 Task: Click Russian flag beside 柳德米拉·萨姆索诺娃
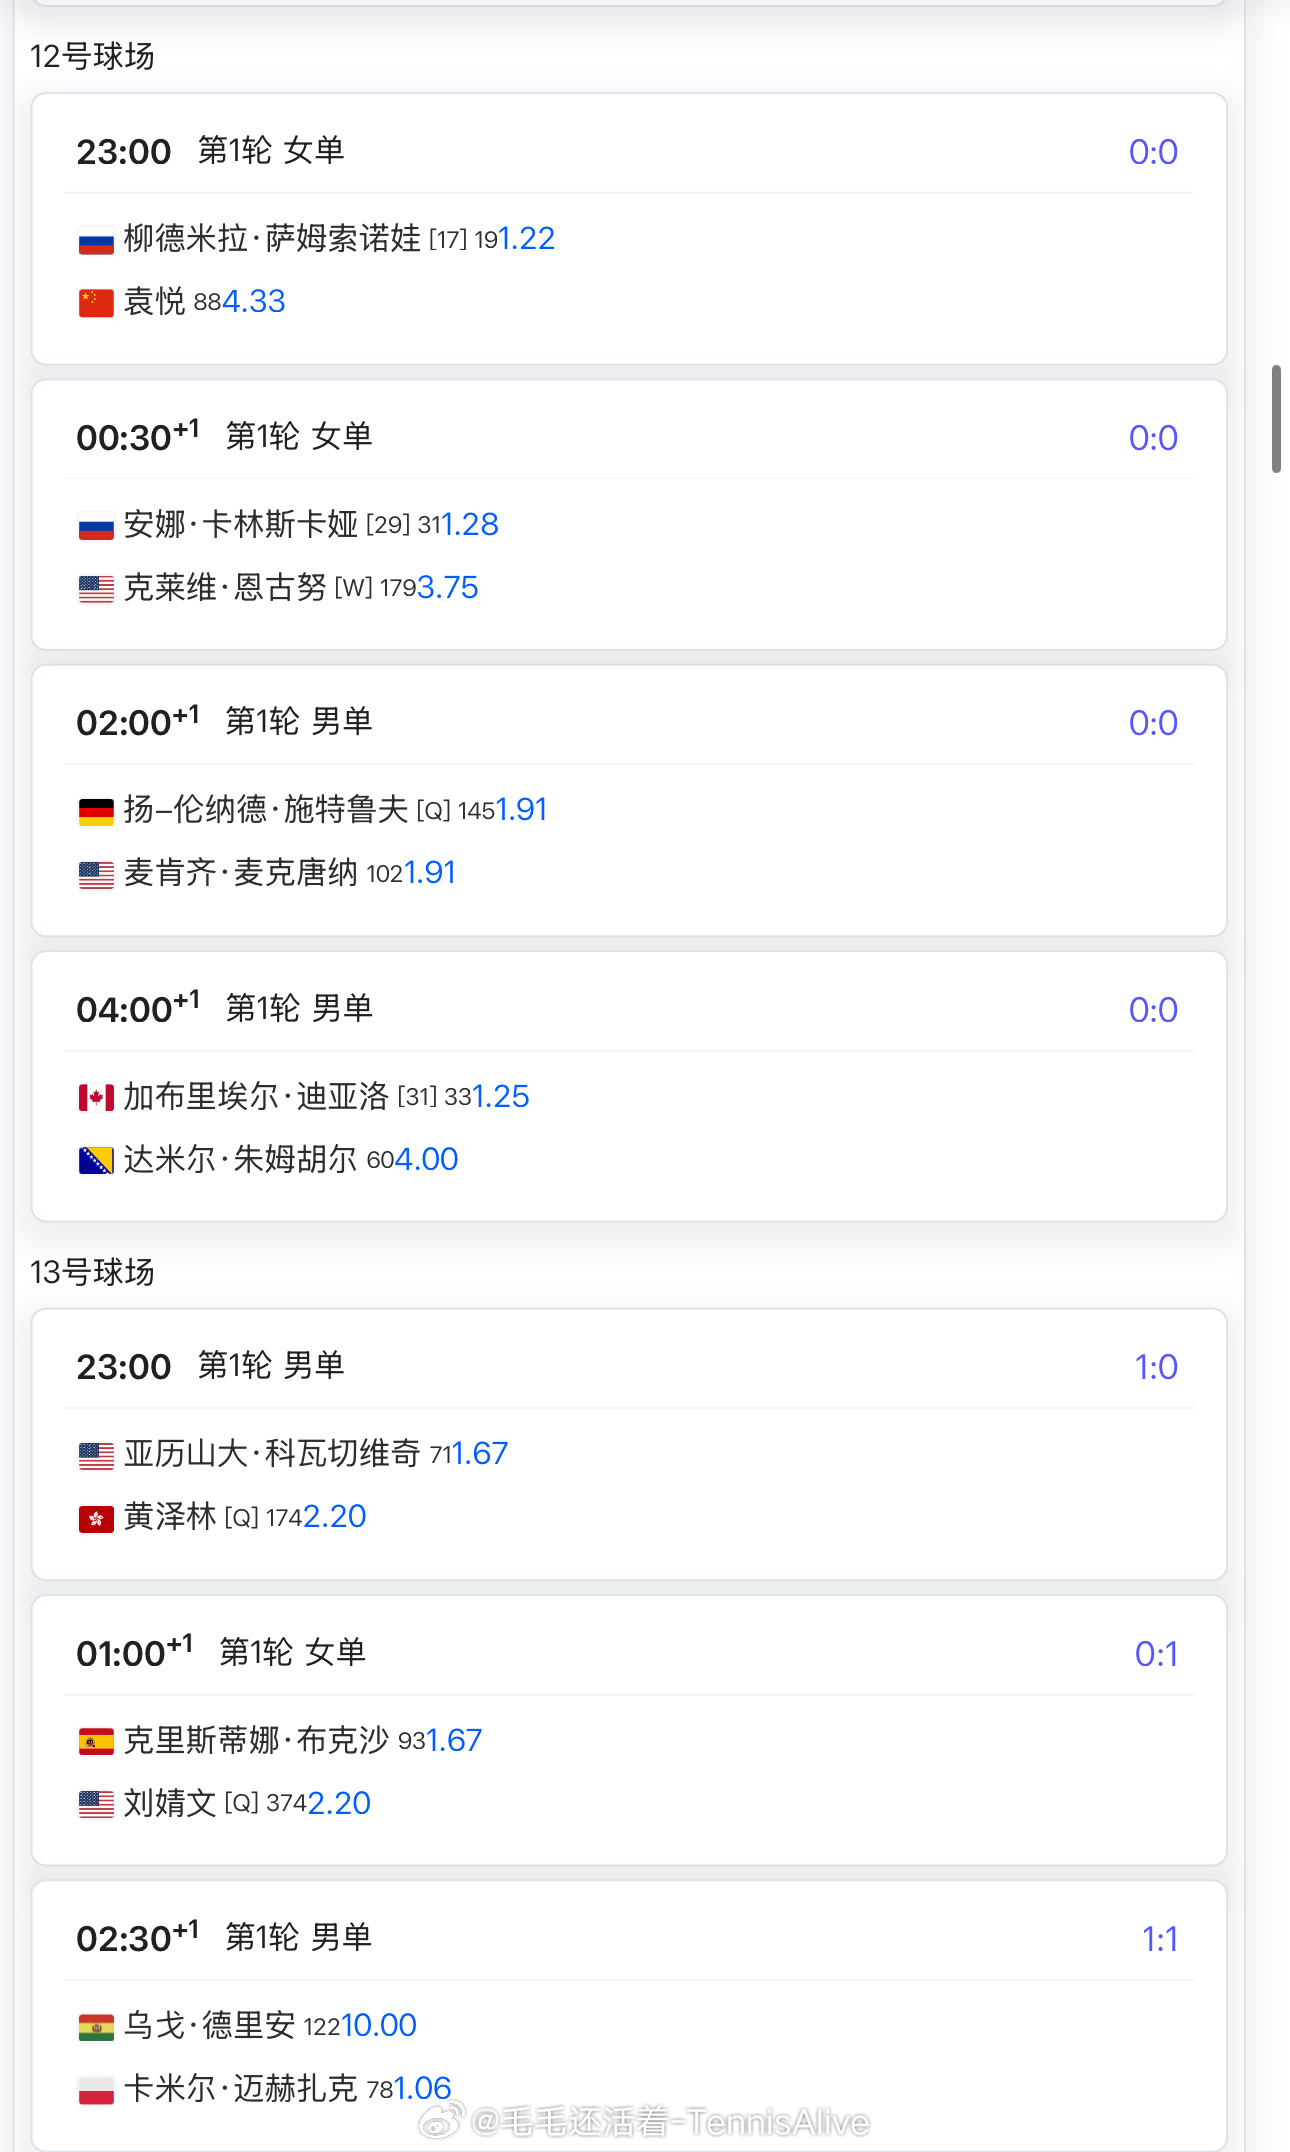(96, 240)
